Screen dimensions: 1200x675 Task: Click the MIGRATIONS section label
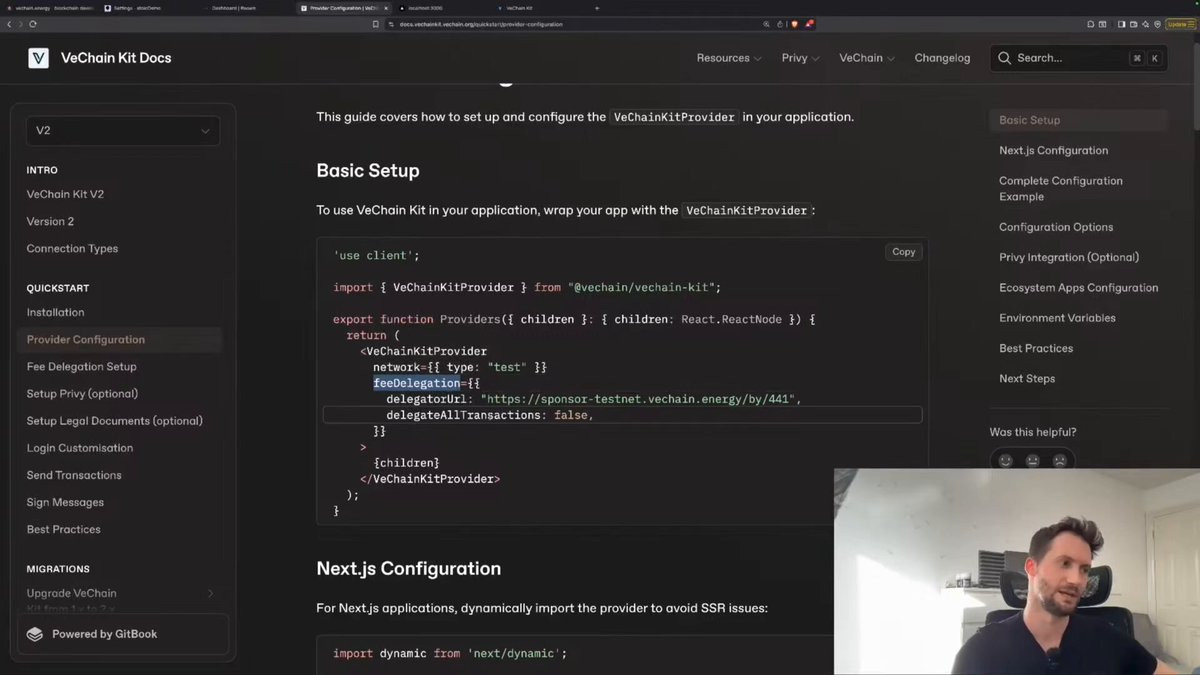tap(58, 569)
